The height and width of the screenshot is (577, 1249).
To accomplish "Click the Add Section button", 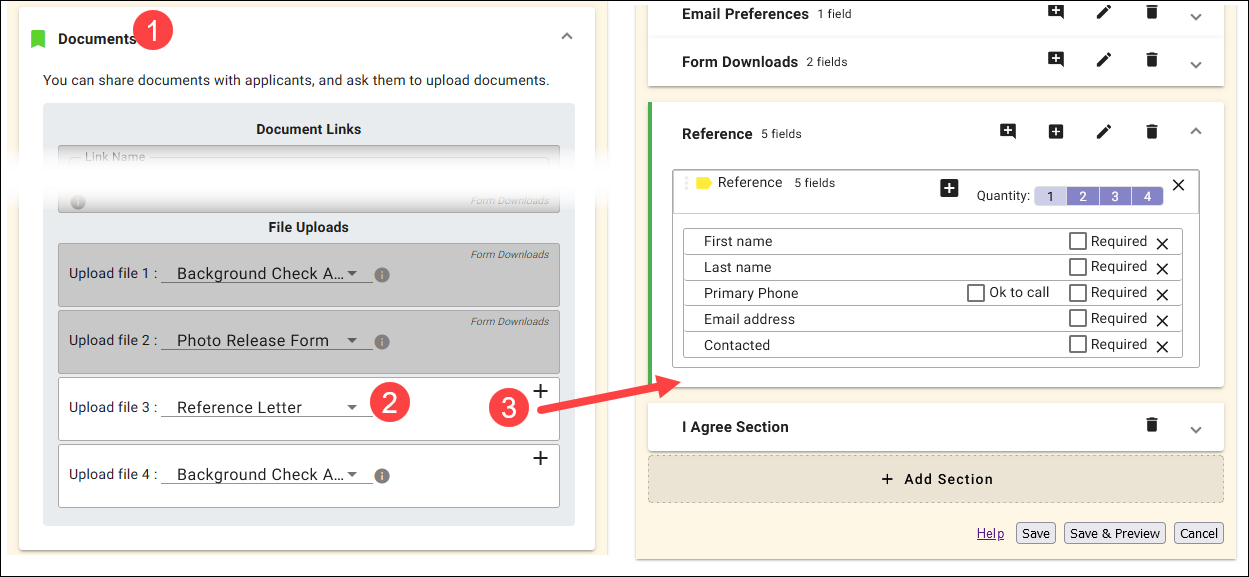I will coord(936,479).
